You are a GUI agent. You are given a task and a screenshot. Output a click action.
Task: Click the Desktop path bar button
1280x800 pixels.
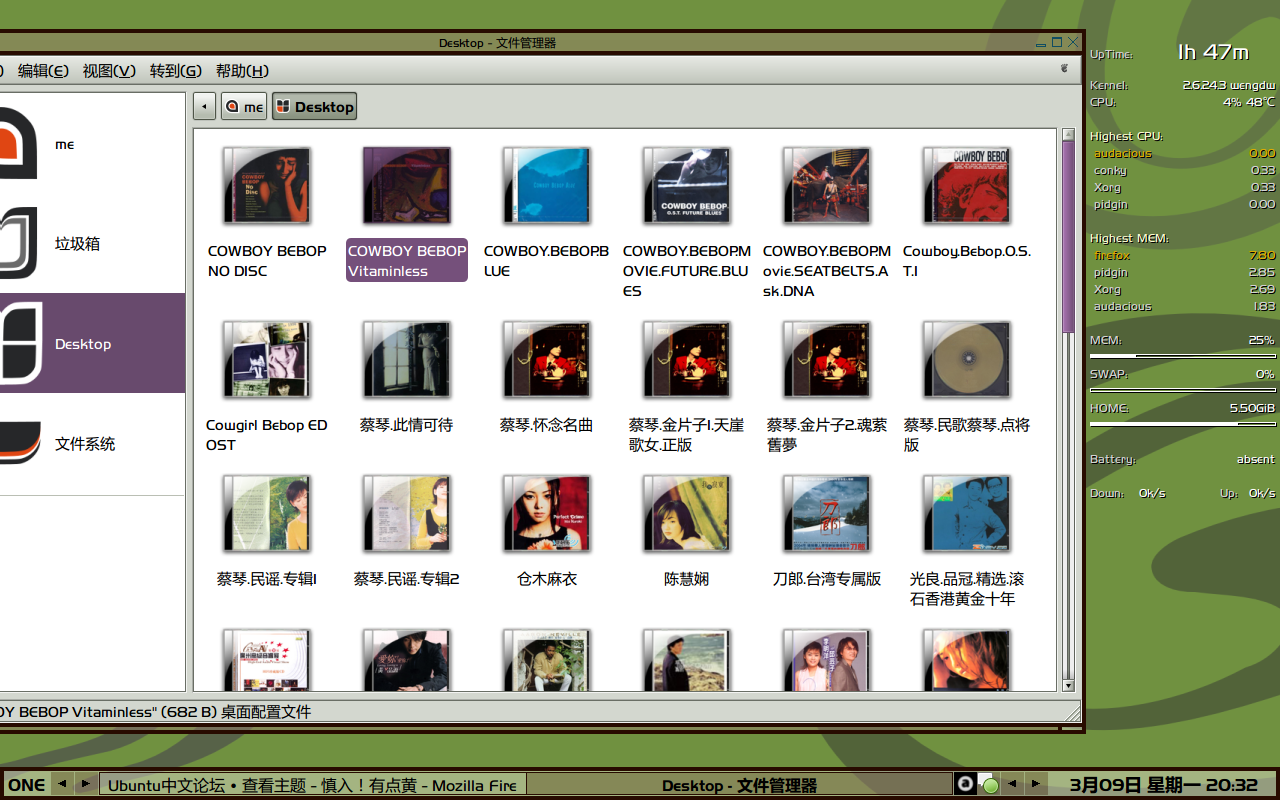[x=314, y=106]
